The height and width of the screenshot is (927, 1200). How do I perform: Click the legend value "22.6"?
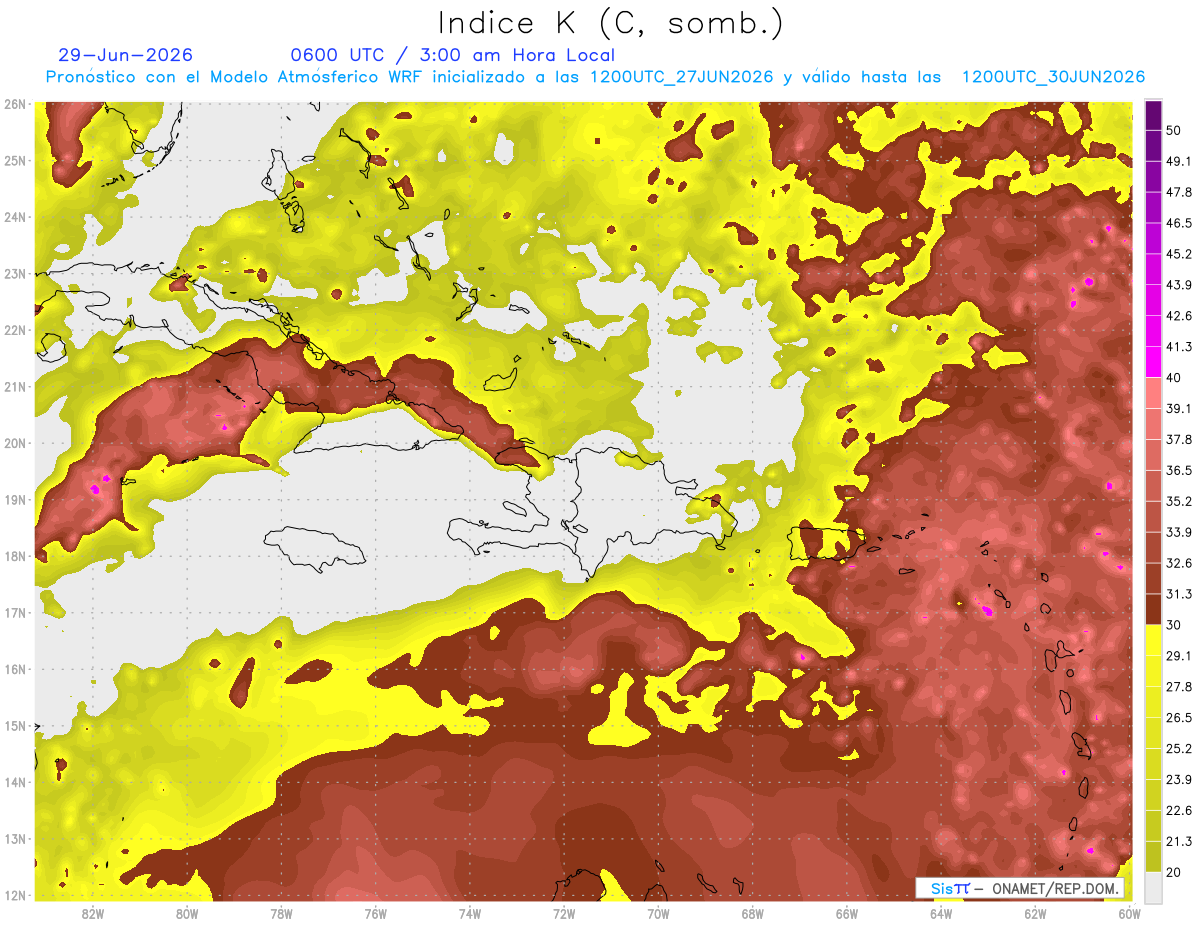[x=1179, y=811]
